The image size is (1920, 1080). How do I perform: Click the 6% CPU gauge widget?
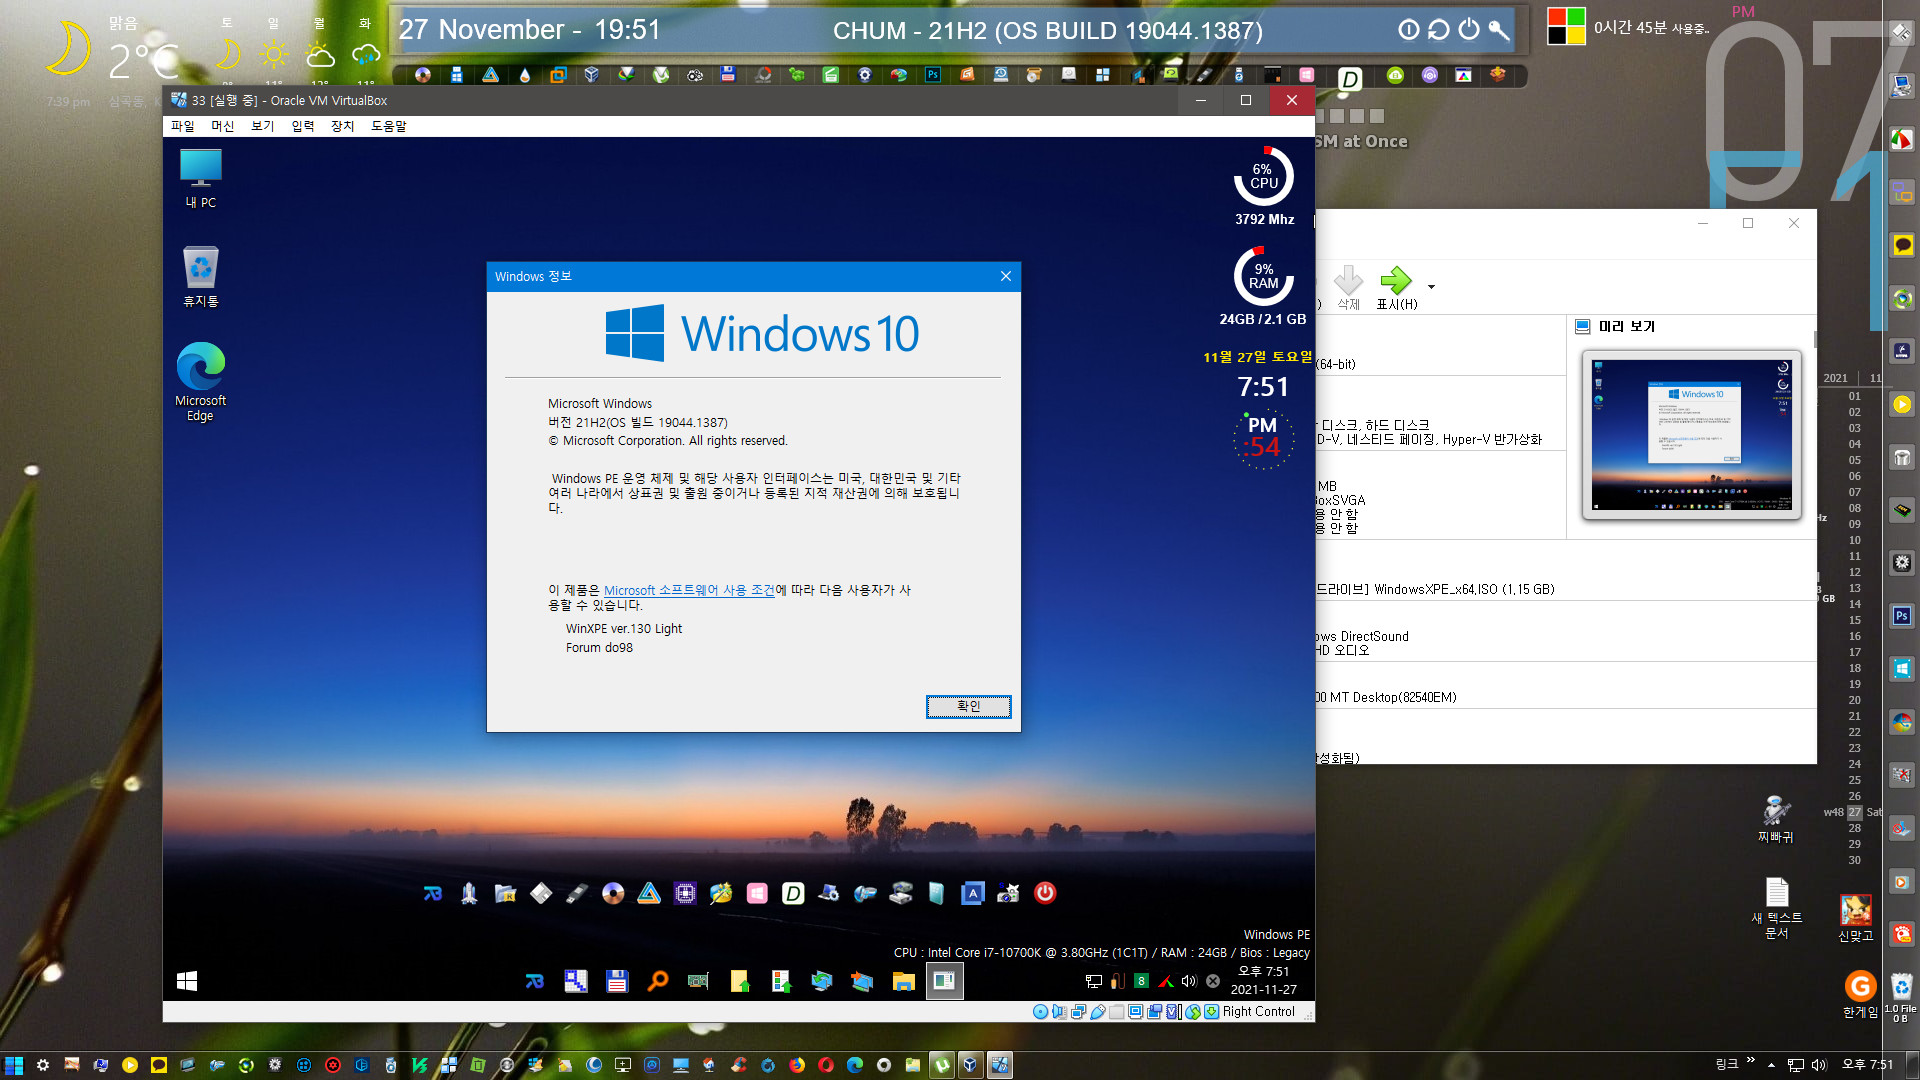[1264, 177]
